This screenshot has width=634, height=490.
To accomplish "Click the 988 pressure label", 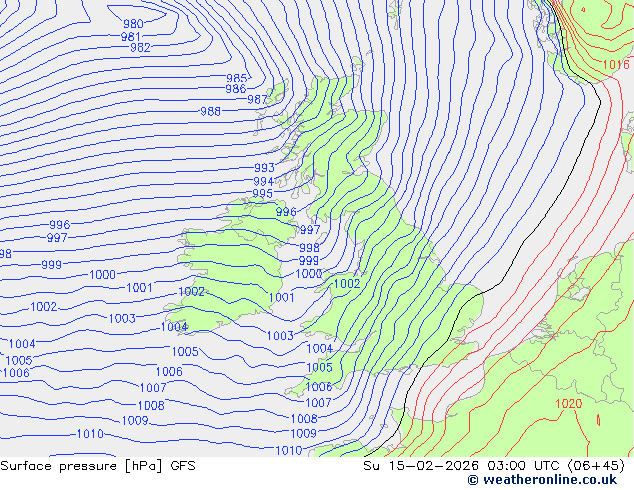I will pyautogui.click(x=211, y=111).
